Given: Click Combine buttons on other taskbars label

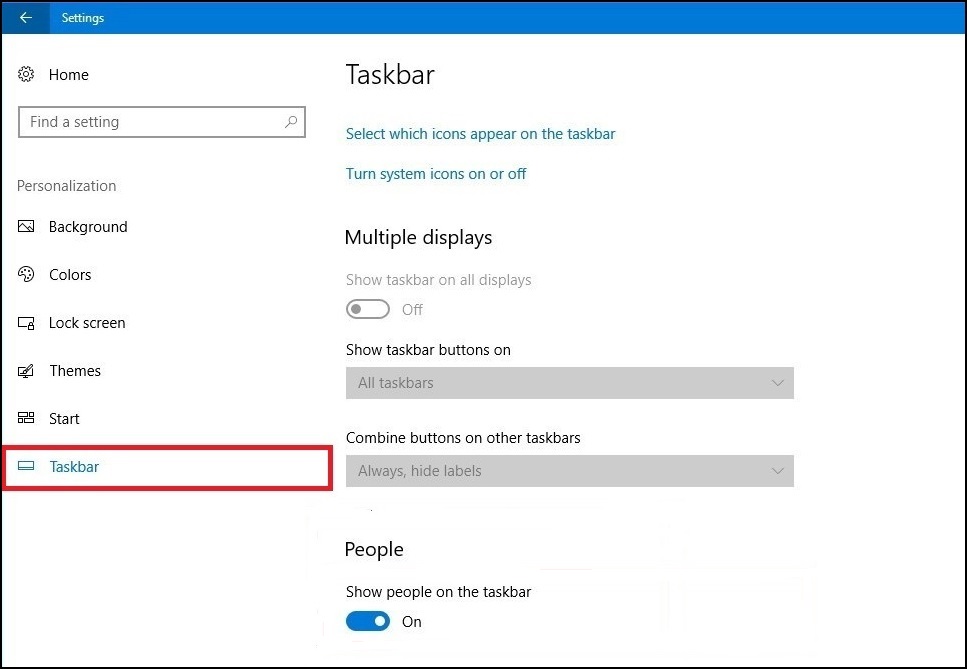Looking at the screenshot, I should (463, 438).
